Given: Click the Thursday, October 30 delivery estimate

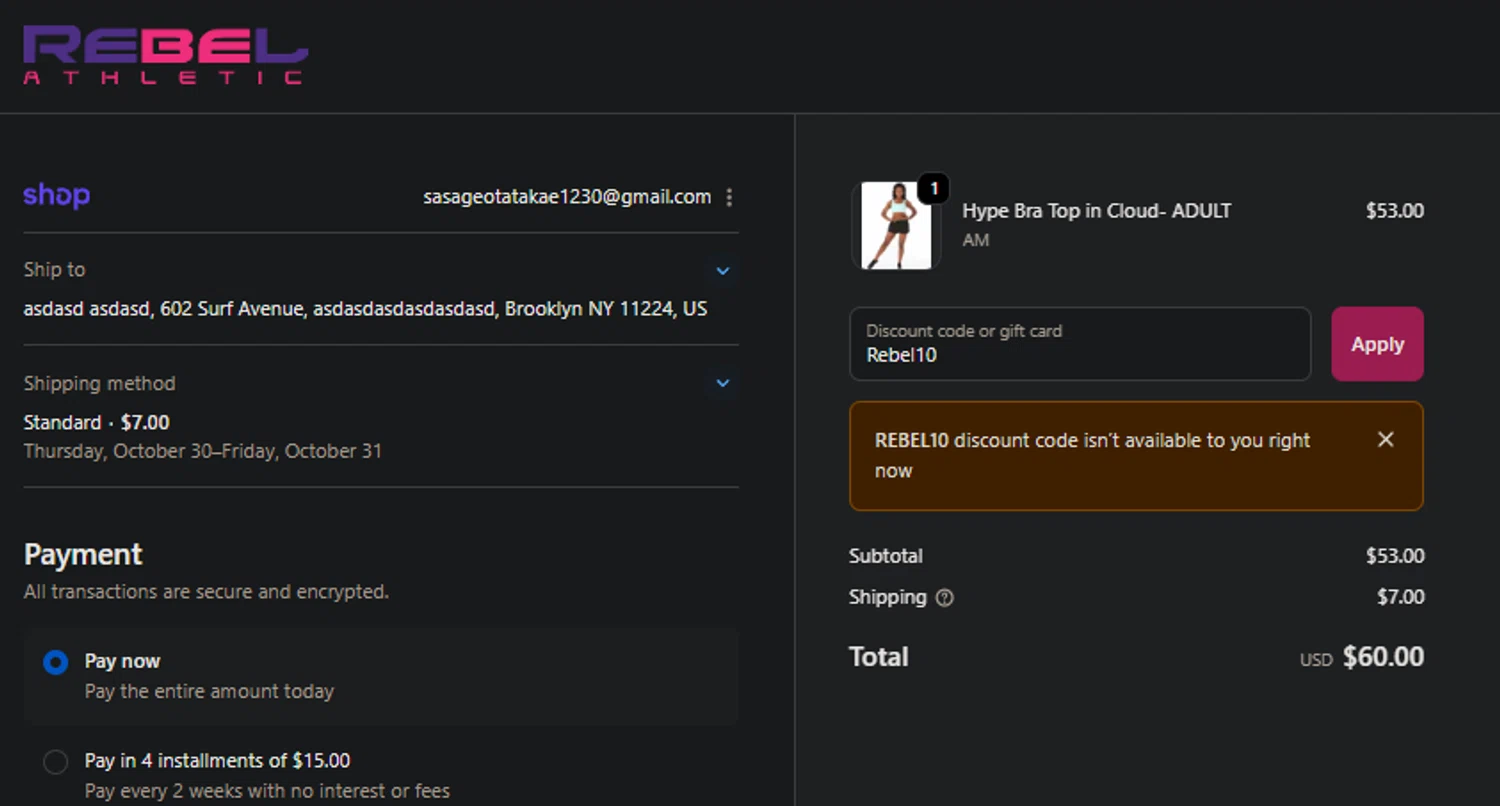Looking at the screenshot, I should pyautogui.click(x=203, y=451).
